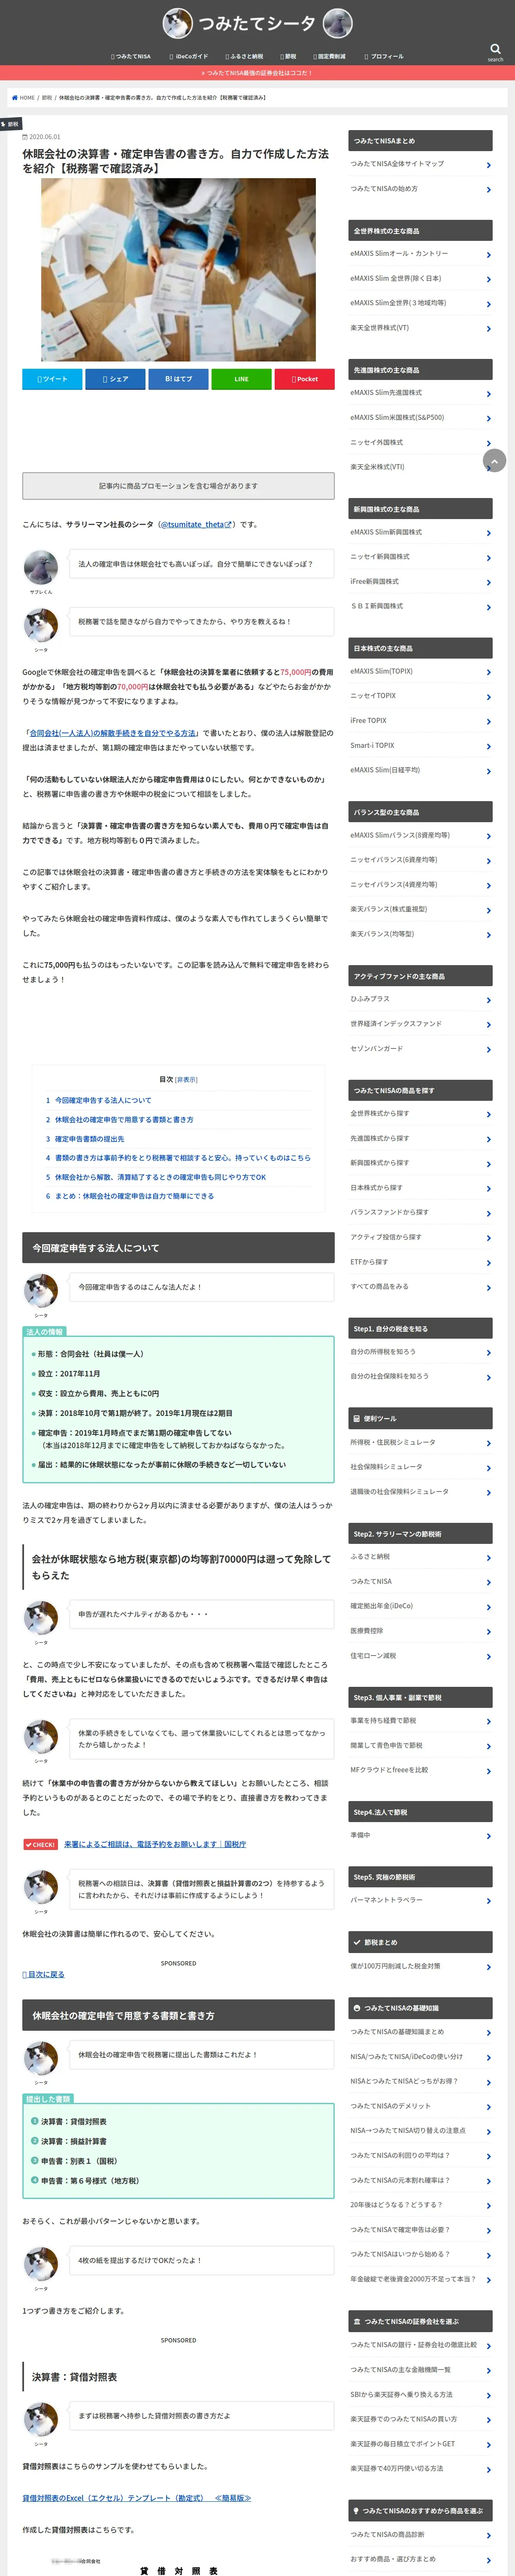Open sidebar link 楽天証券で40万円使い切る方法
The image size is (515, 2576).
[x=396, y=2468]
